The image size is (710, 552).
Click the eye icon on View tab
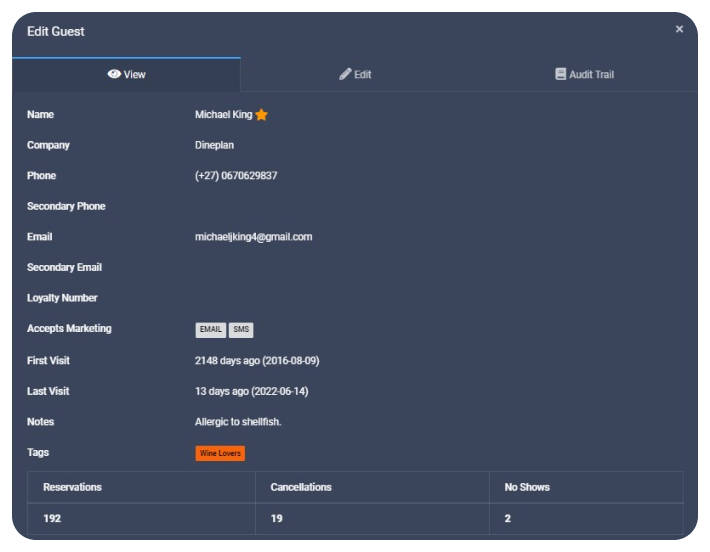pyautogui.click(x=114, y=75)
